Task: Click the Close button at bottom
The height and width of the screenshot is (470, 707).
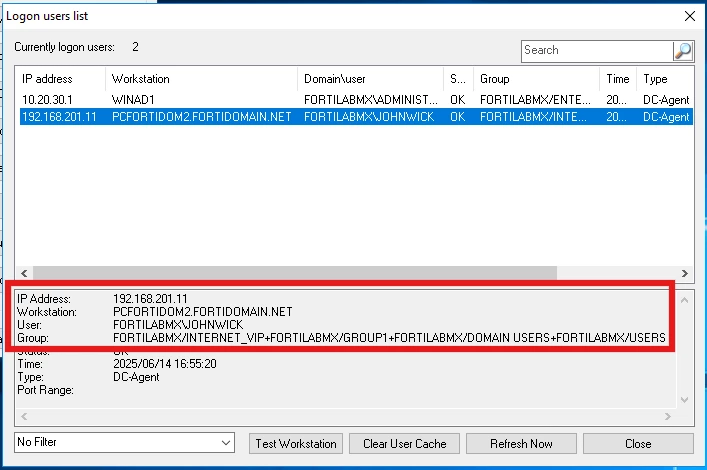Action: 638,444
